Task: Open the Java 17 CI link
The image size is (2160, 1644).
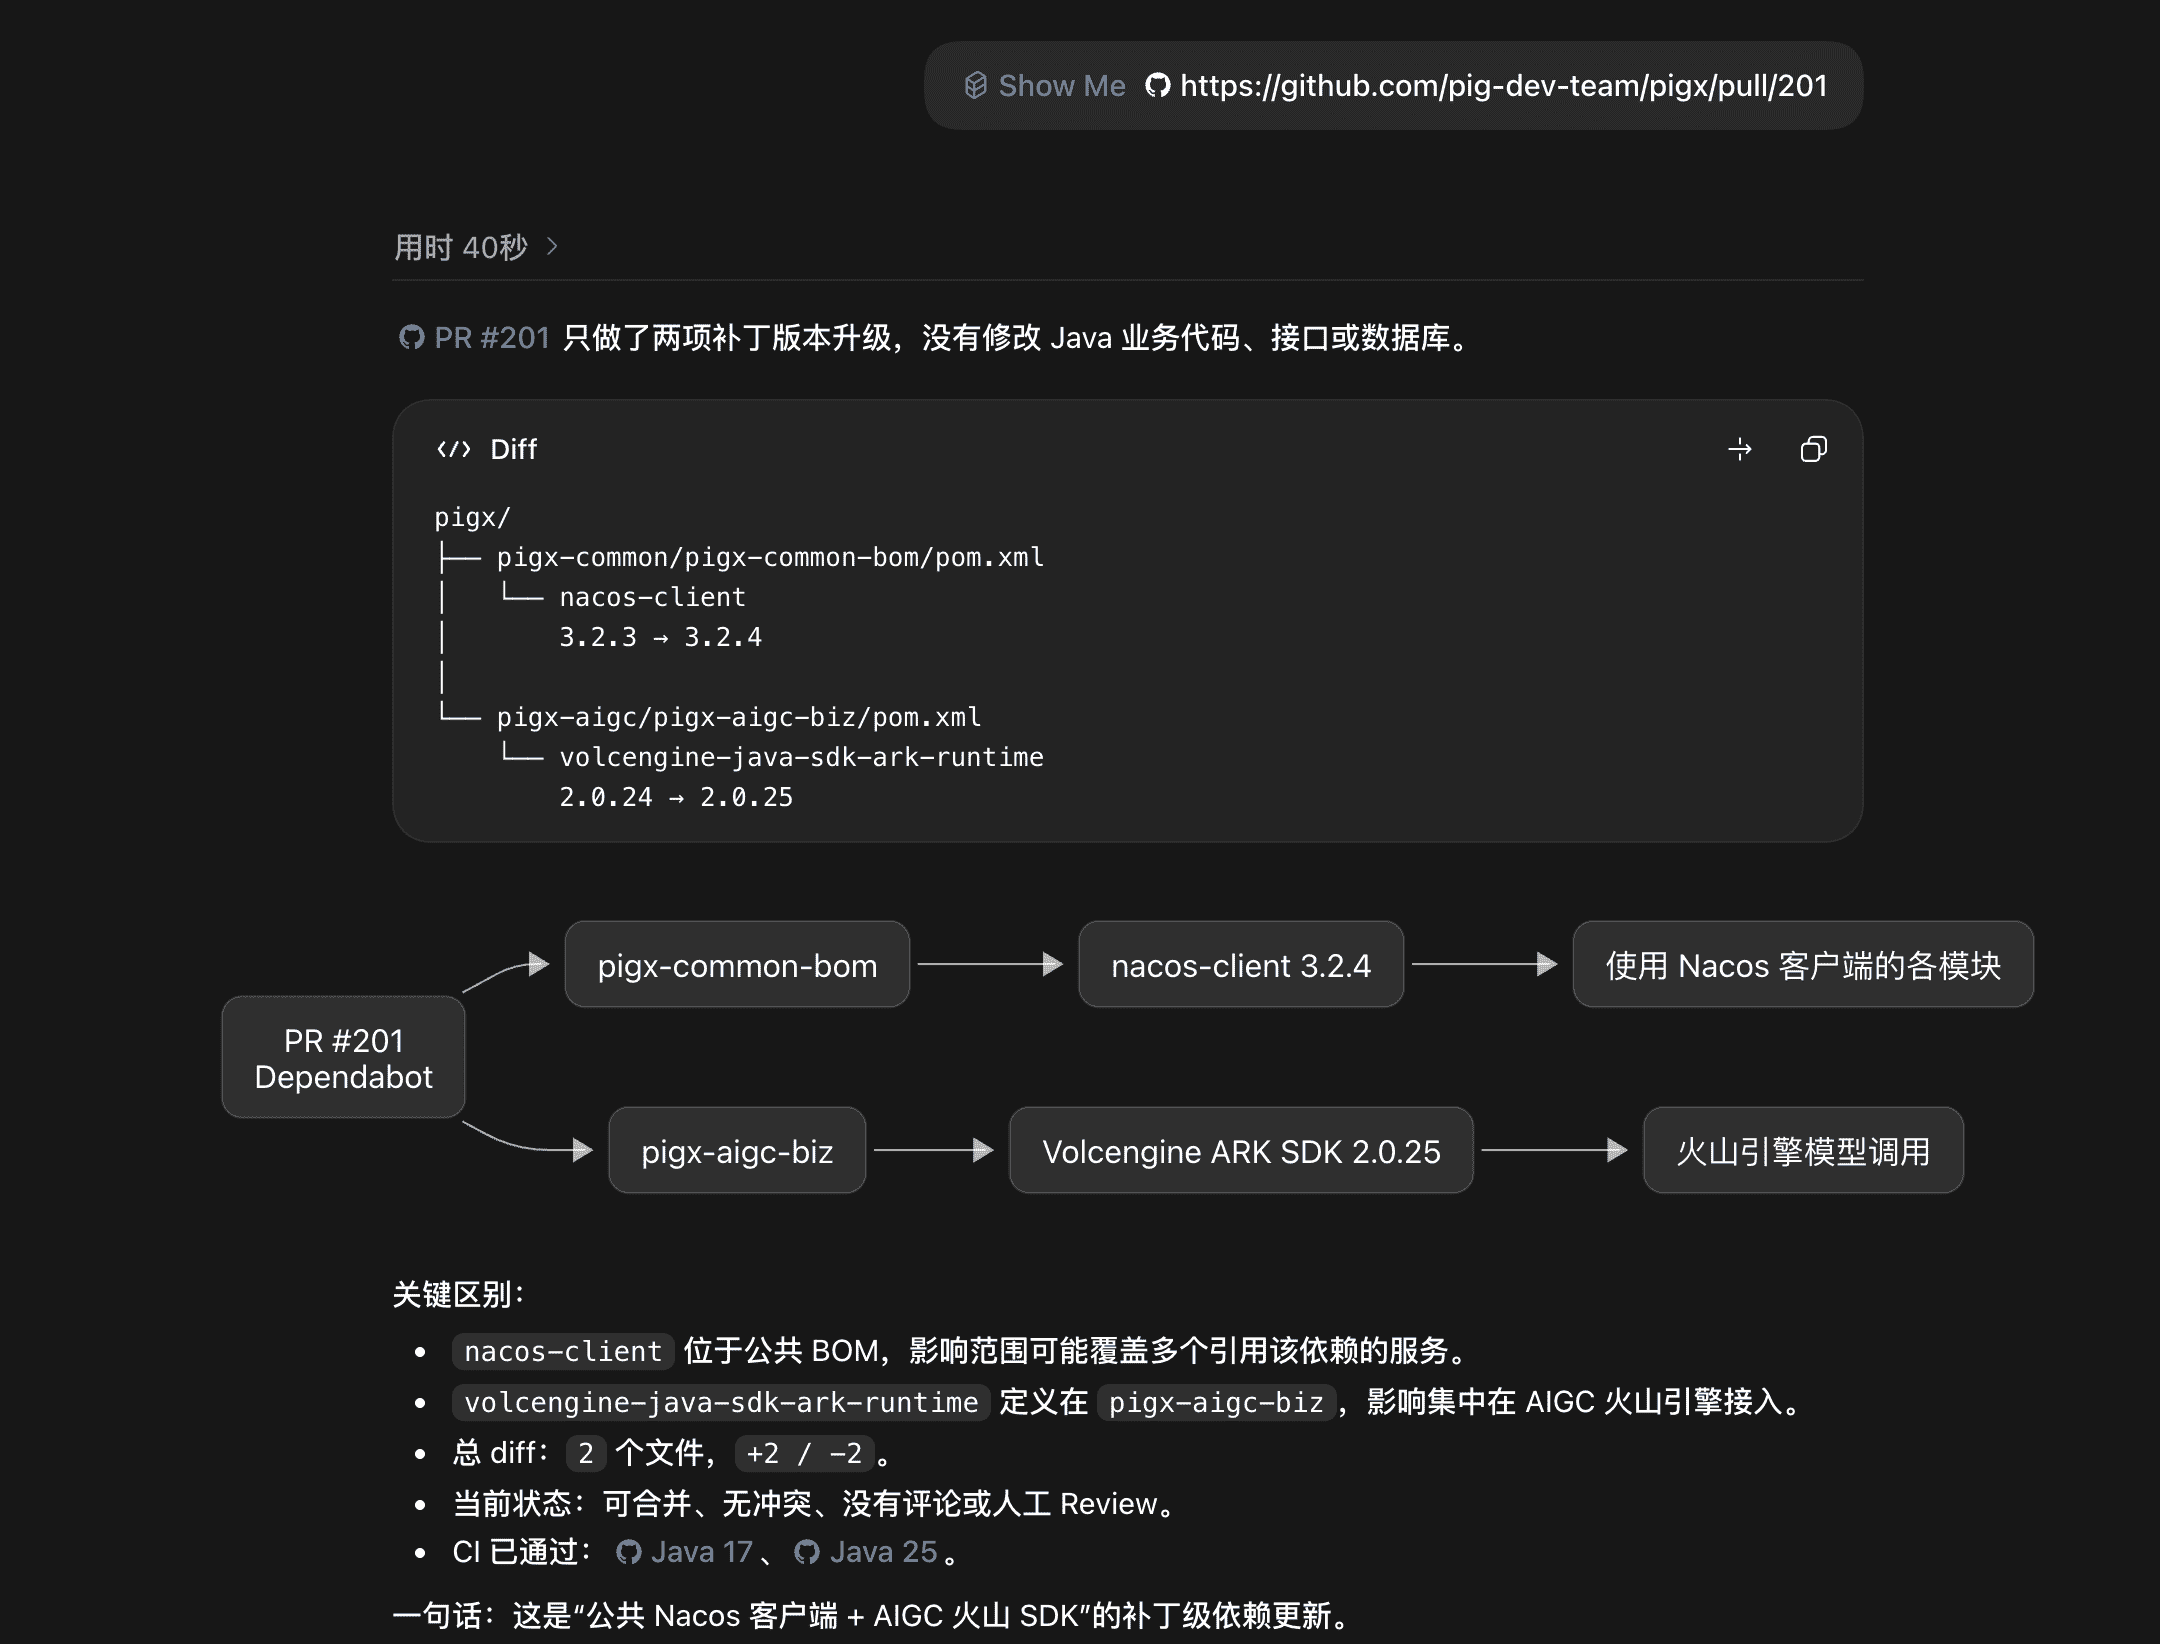Action: [701, 1552]
